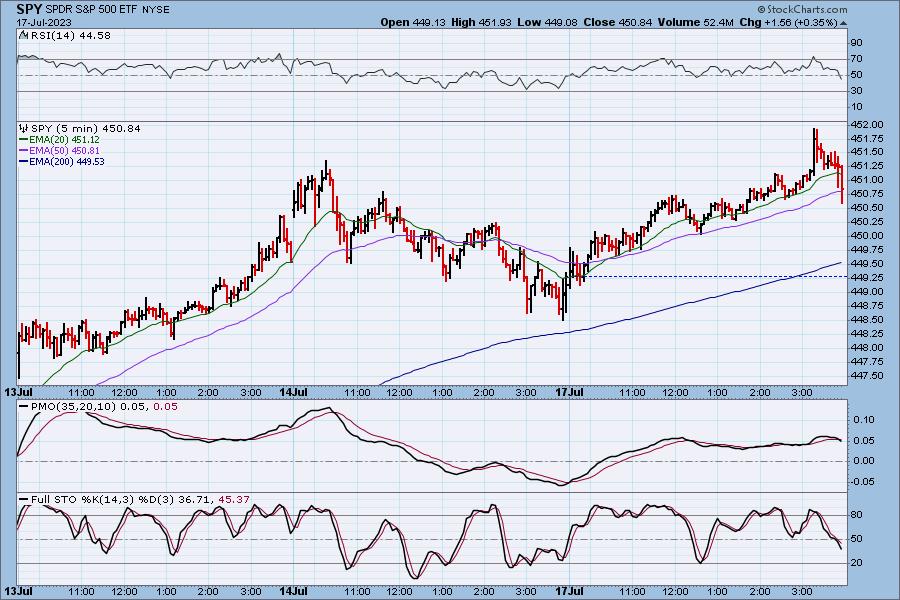Click the Low value 449.08
The image size is (900, 600).
coord(560,22)
